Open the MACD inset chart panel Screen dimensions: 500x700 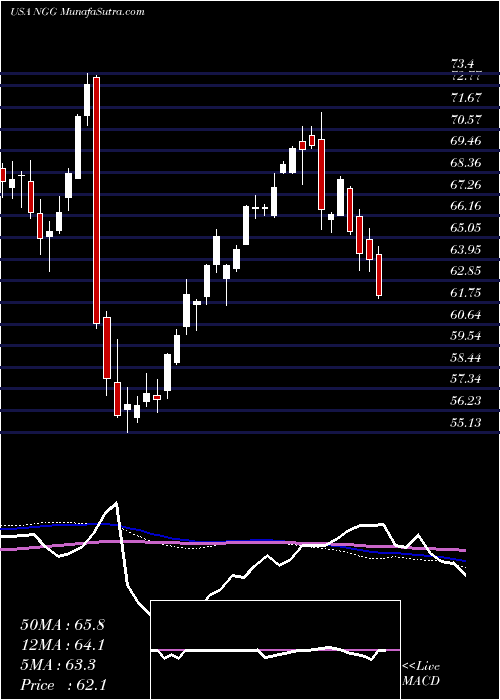pos(275,650)
